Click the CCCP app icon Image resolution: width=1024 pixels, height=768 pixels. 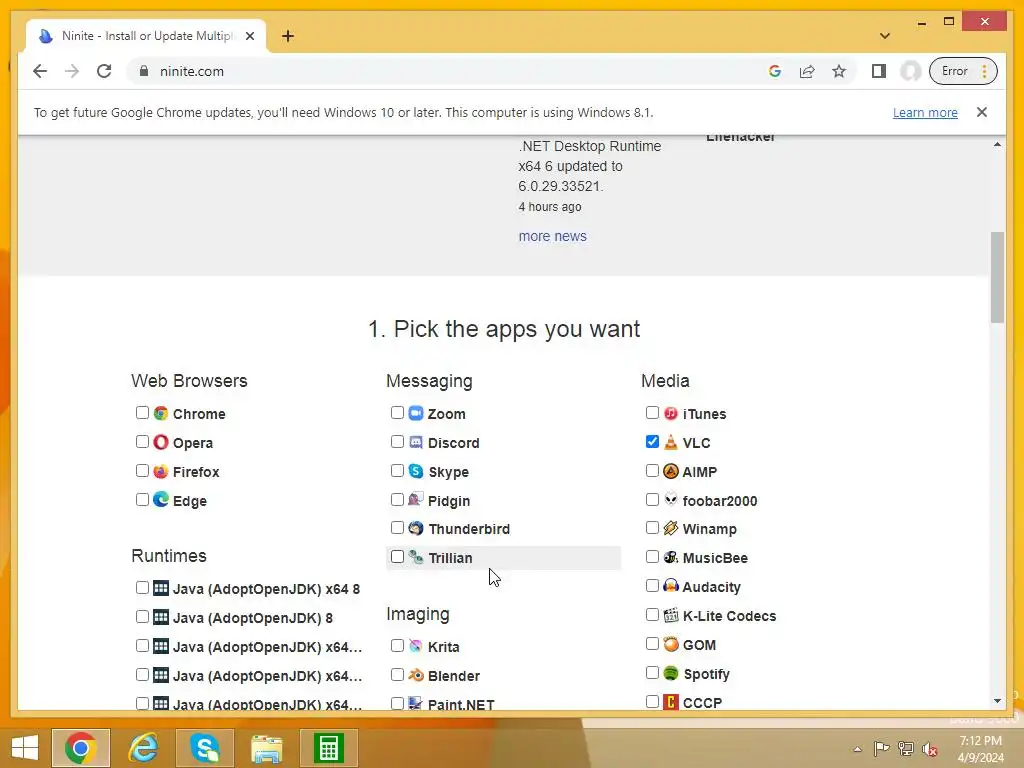[671, 702]
